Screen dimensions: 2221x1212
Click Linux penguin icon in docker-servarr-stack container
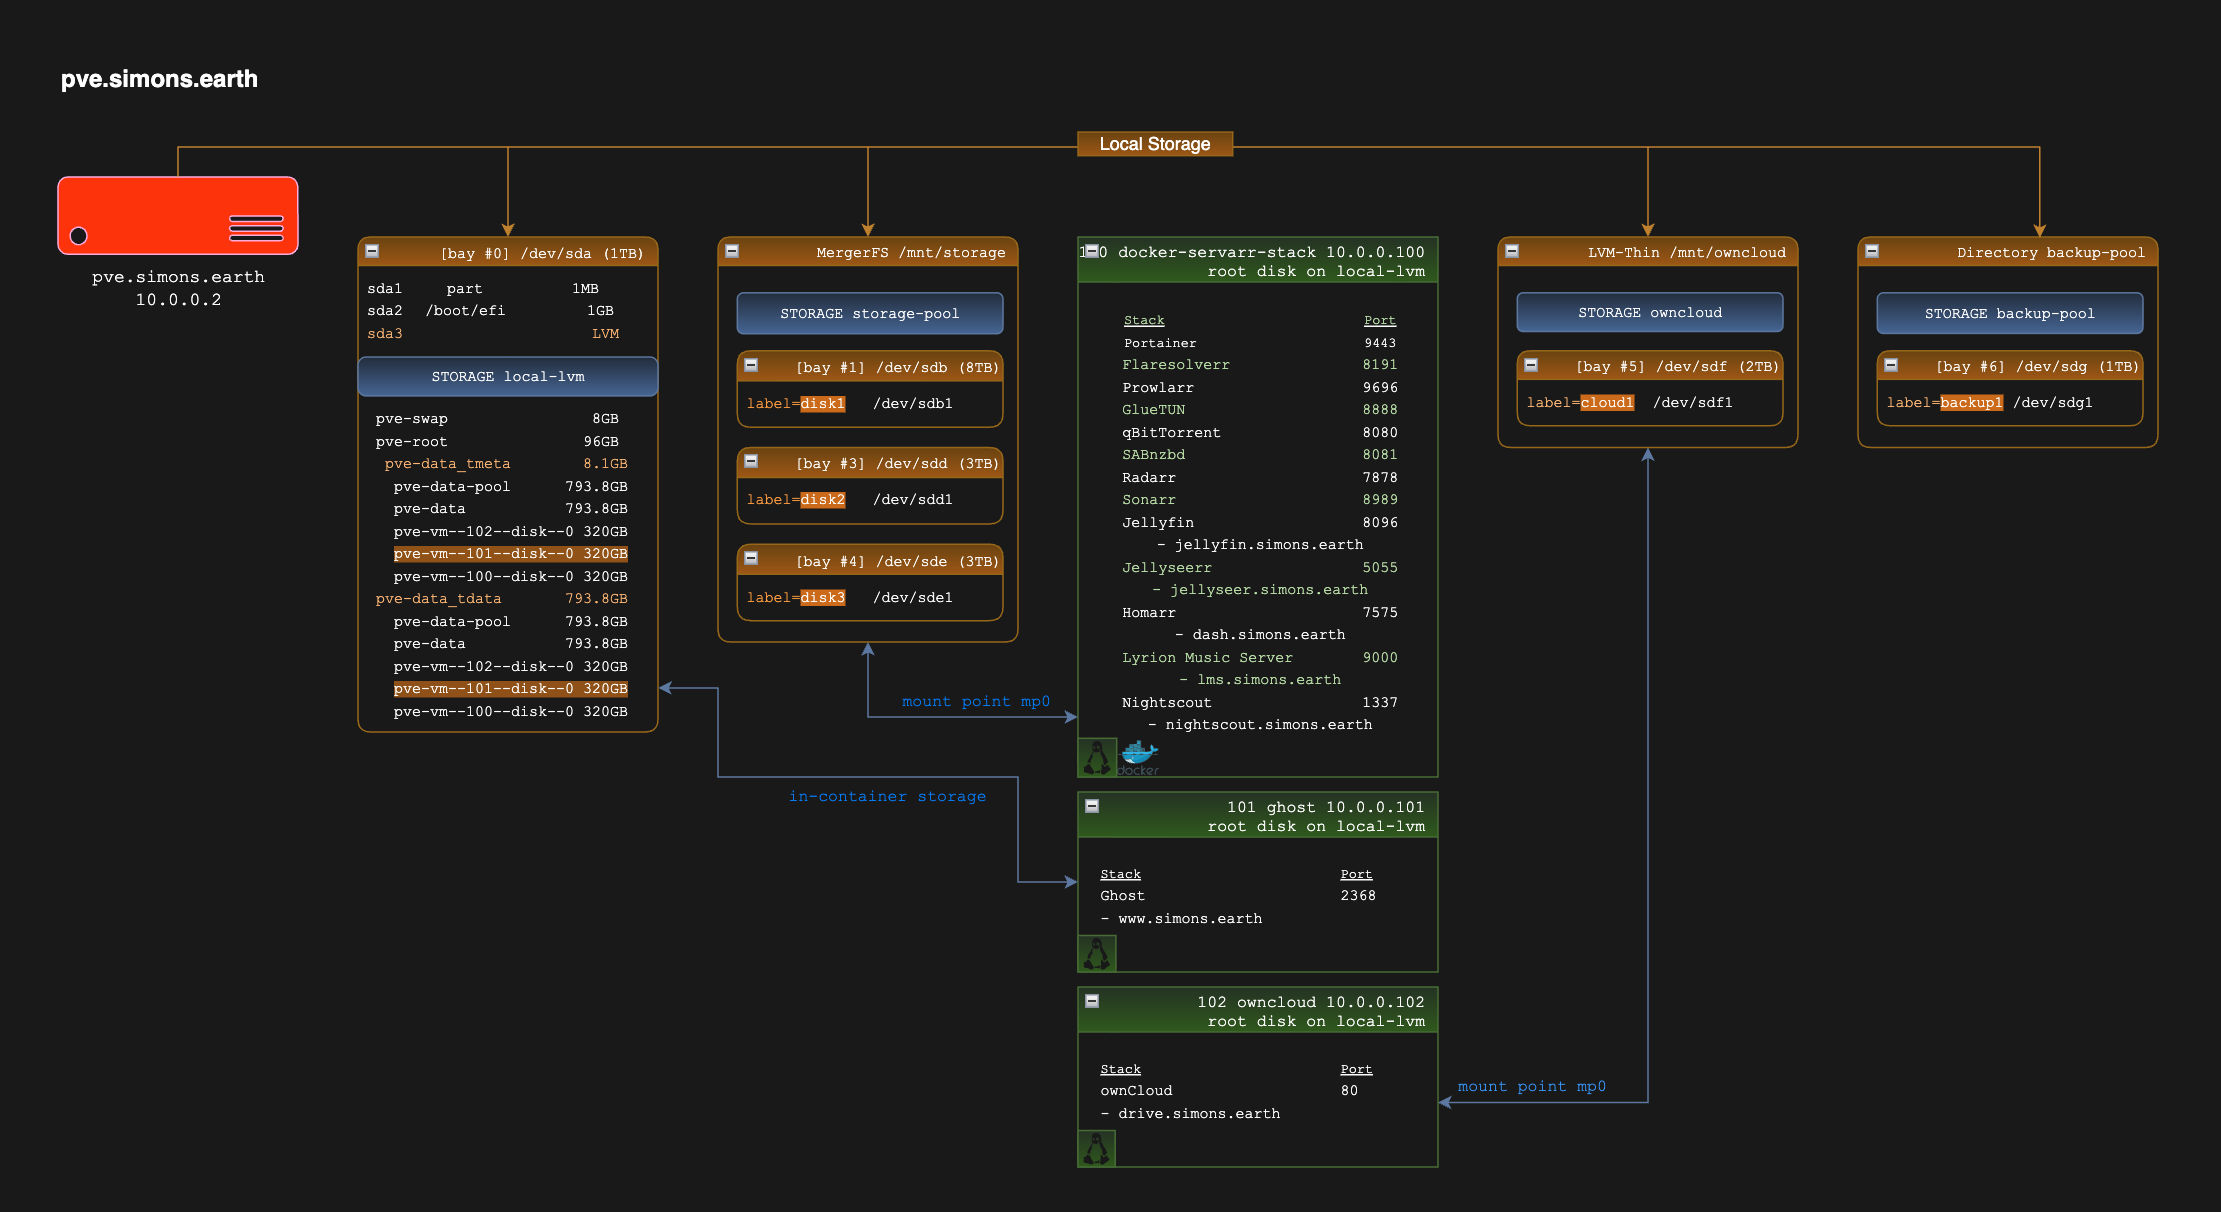tap(1097, 758)
